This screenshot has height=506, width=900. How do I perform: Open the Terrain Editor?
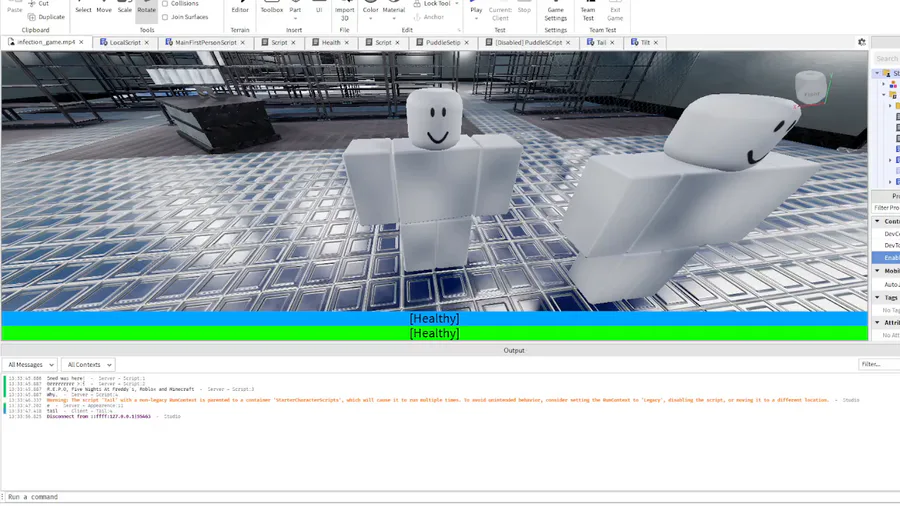(x=240, y=8)
